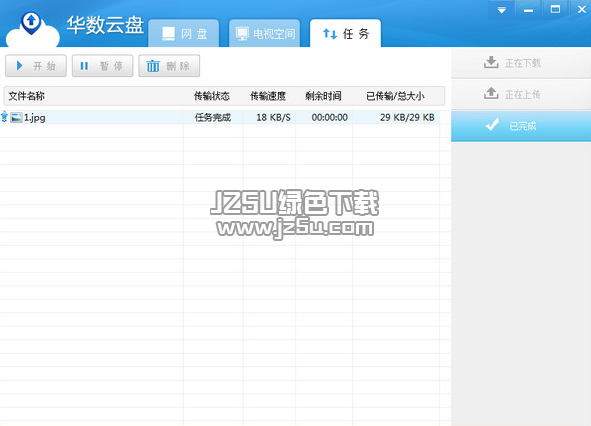Click the 暂停 pause button
The image size is (591, 426).
103,66
